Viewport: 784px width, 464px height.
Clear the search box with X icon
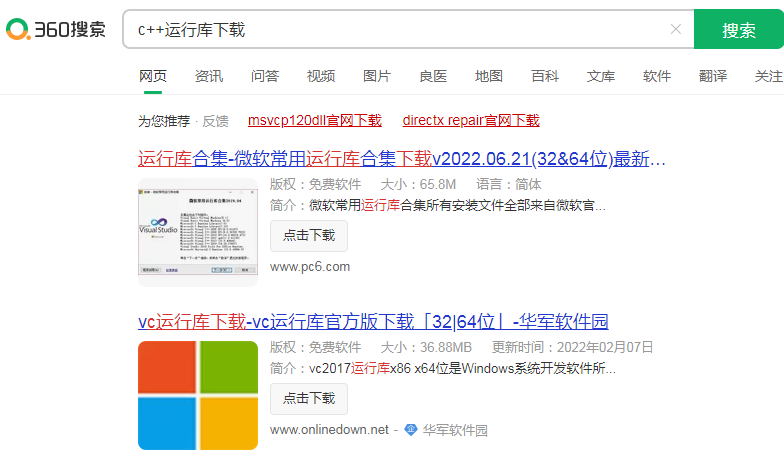[x=676, y=29]
